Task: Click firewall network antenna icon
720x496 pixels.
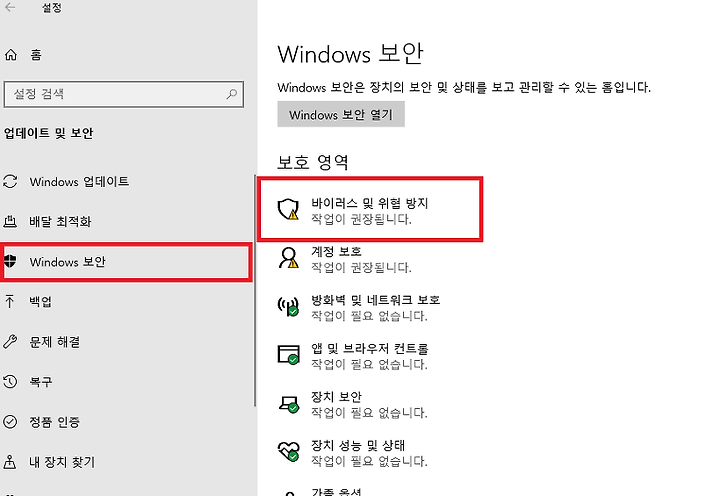Action: [288, 306]
